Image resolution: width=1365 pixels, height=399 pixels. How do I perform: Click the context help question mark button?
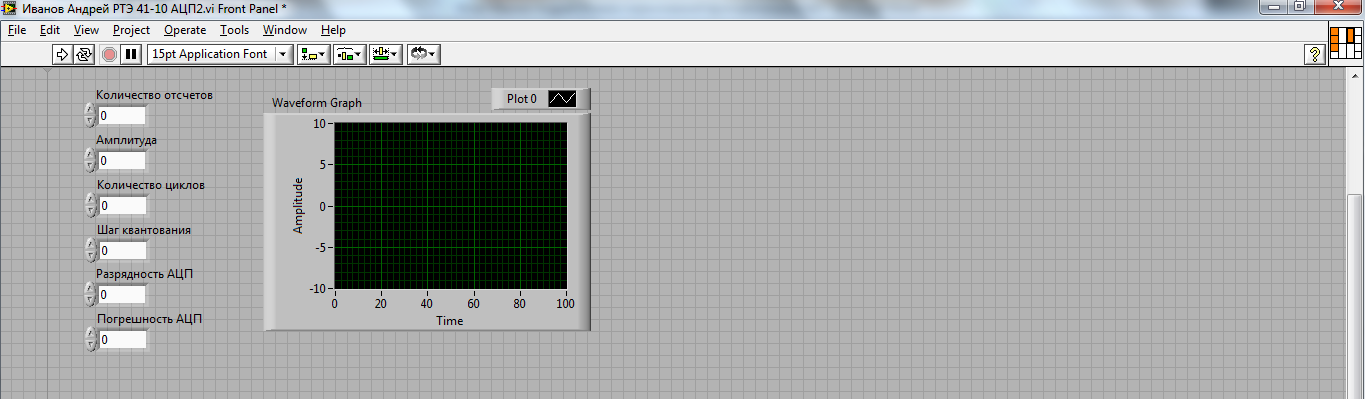[x=1316, y=54]
